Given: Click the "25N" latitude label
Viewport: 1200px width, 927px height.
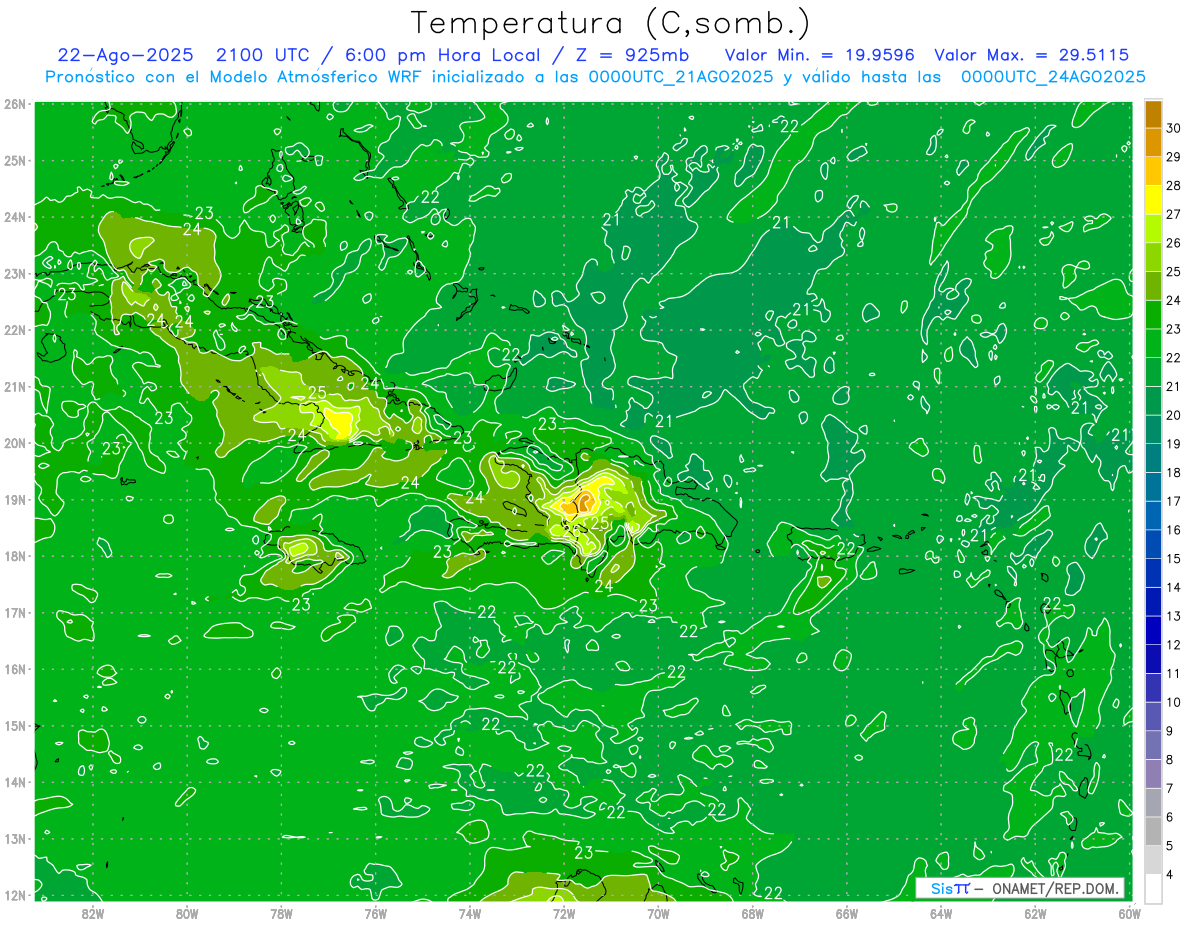Looking at the screenshot, I should click(x=15, y=160).
